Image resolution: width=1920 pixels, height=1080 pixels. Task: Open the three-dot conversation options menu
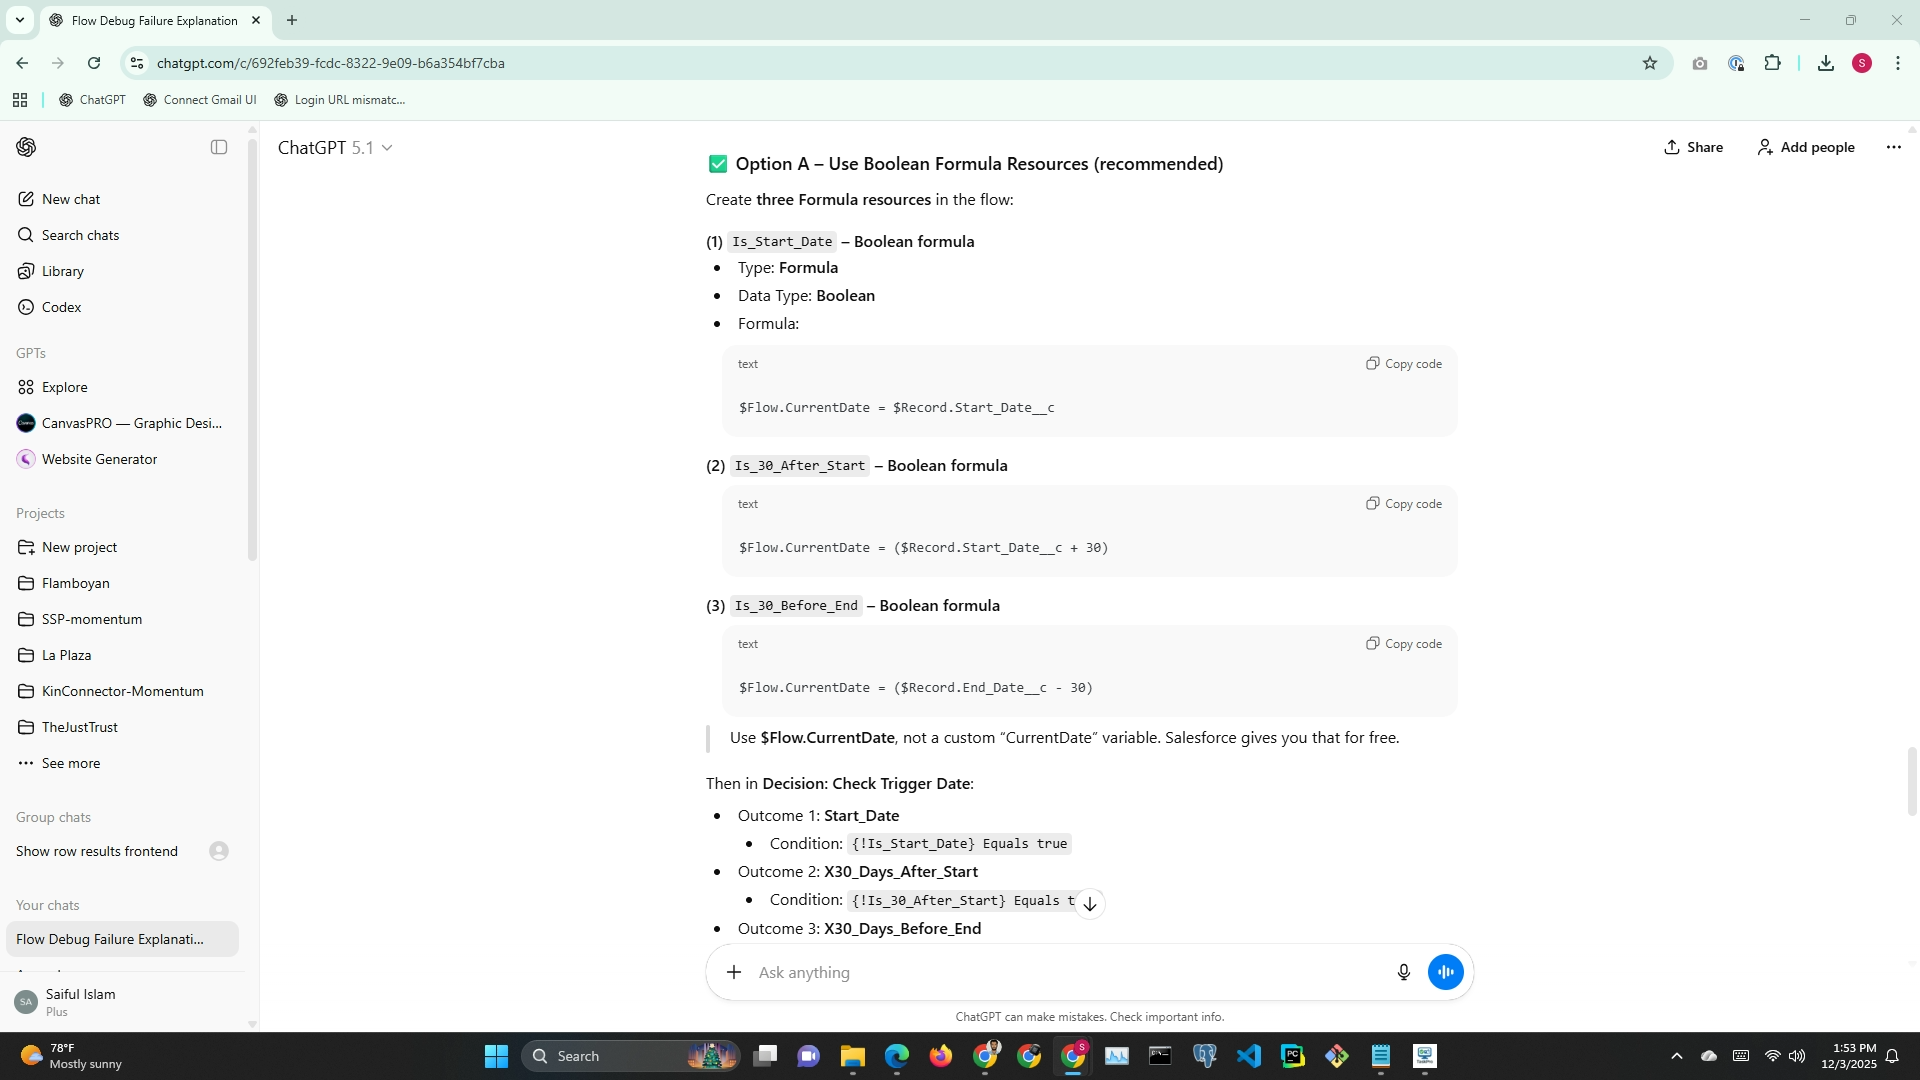coord(1893,147)
